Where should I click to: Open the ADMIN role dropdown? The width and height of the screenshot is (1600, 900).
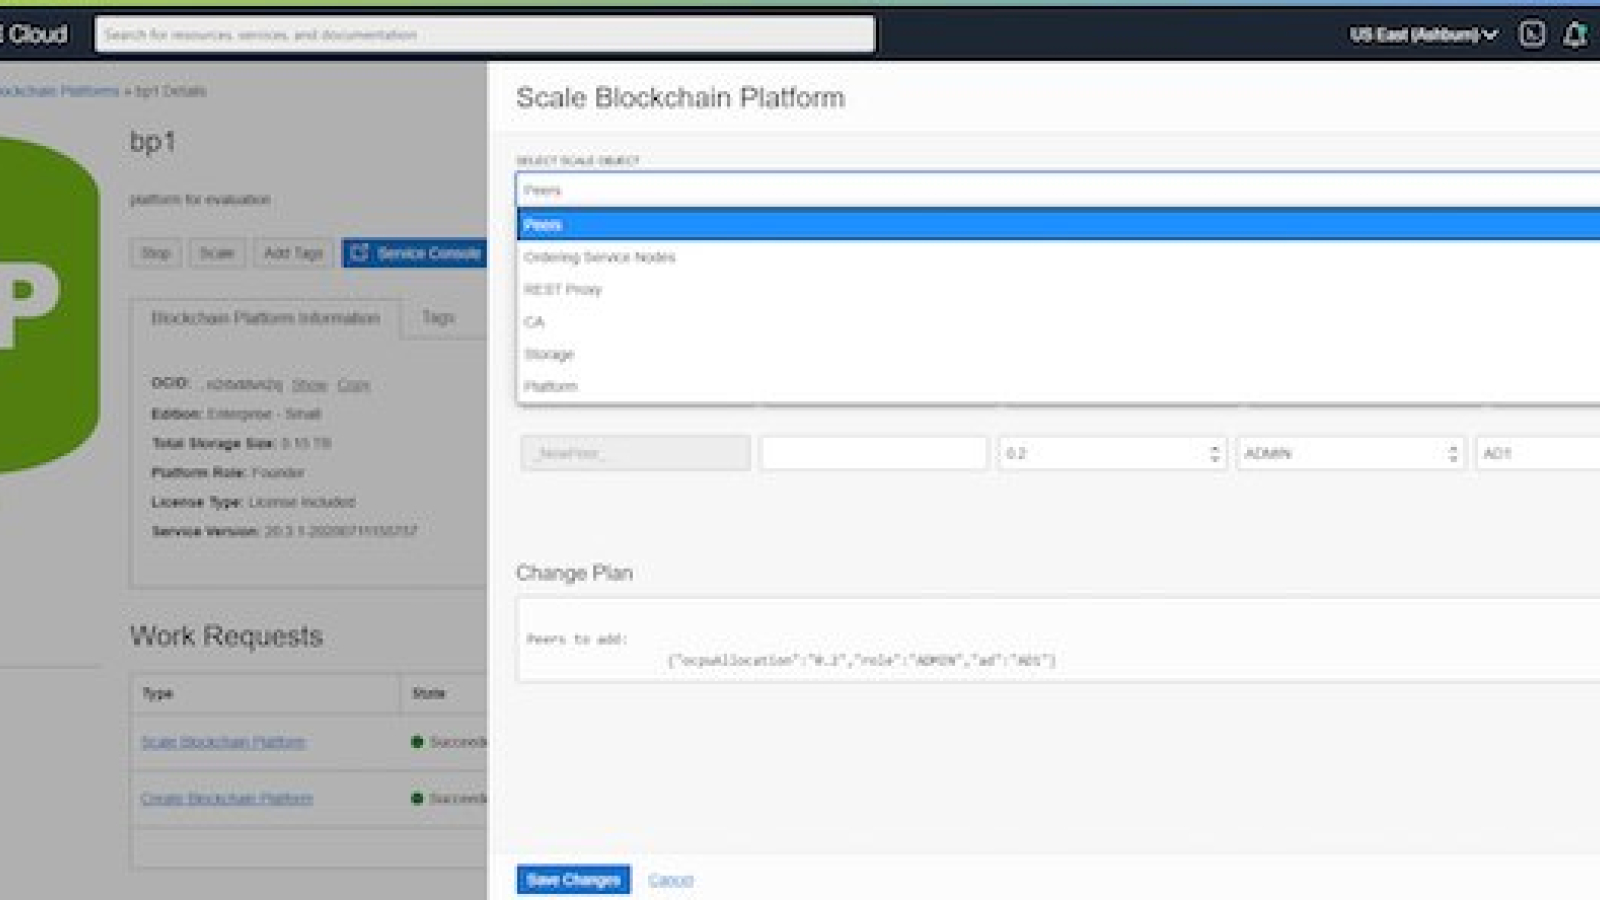click(x=1350, y=453)
